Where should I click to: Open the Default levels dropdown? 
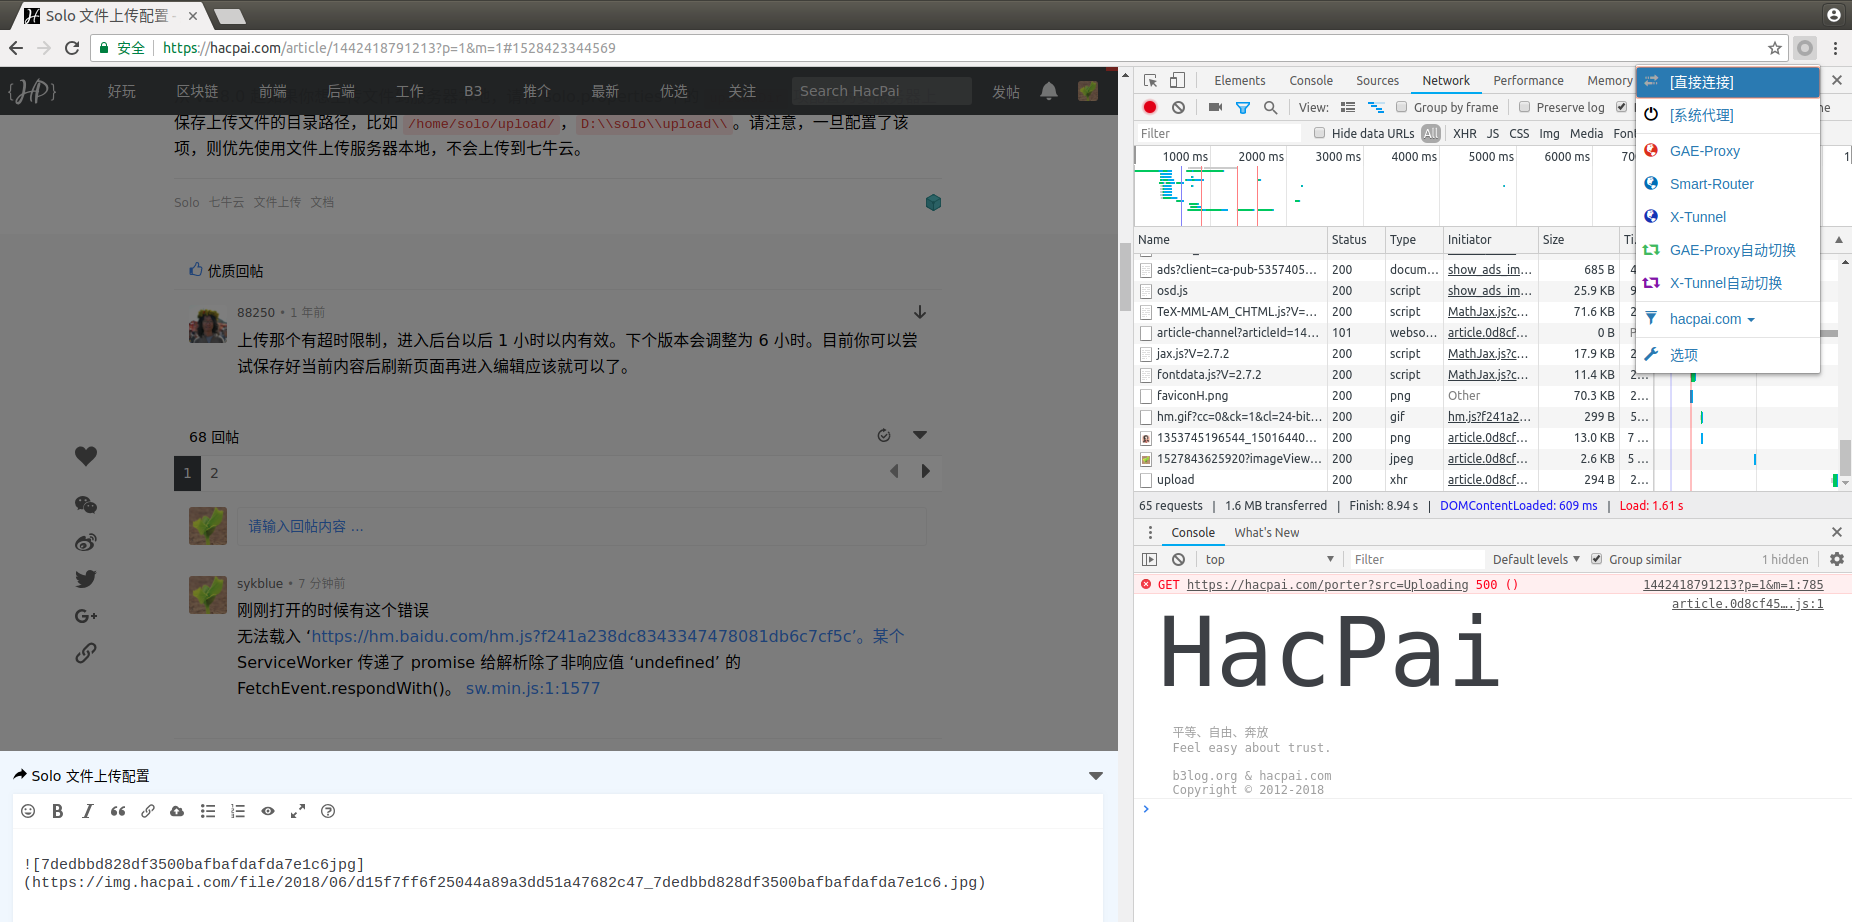pyautogui.click(x=1536, y=559)
